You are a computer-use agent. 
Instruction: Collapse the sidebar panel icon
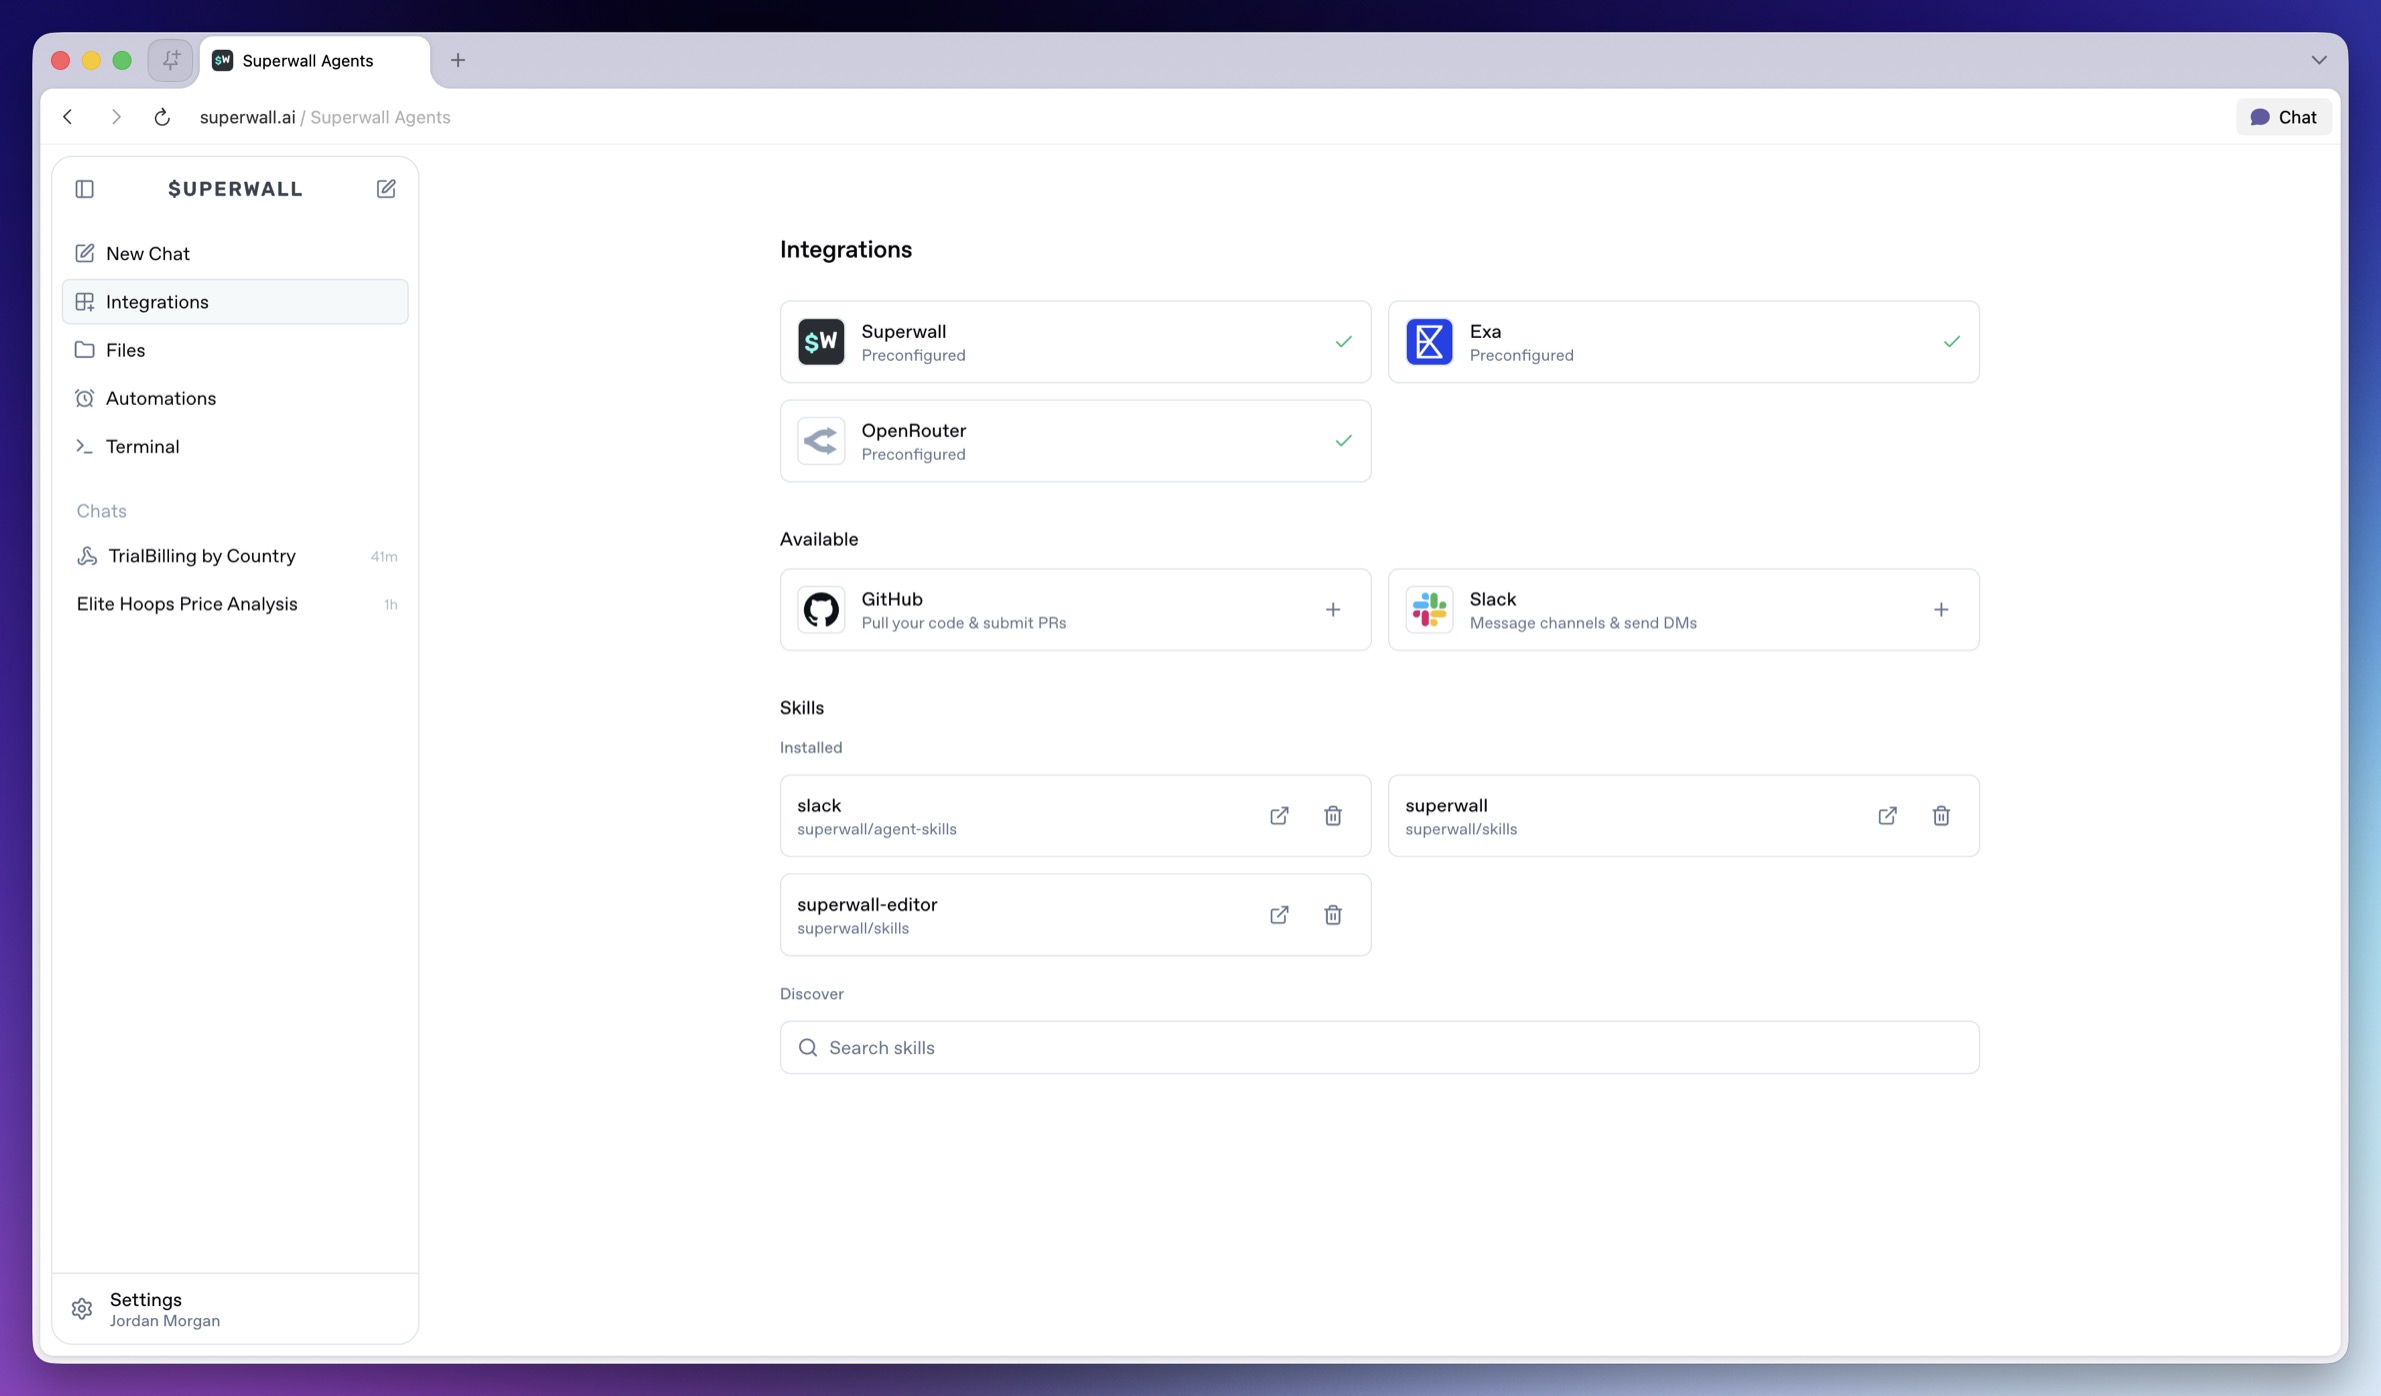click(x=84, y=188)
